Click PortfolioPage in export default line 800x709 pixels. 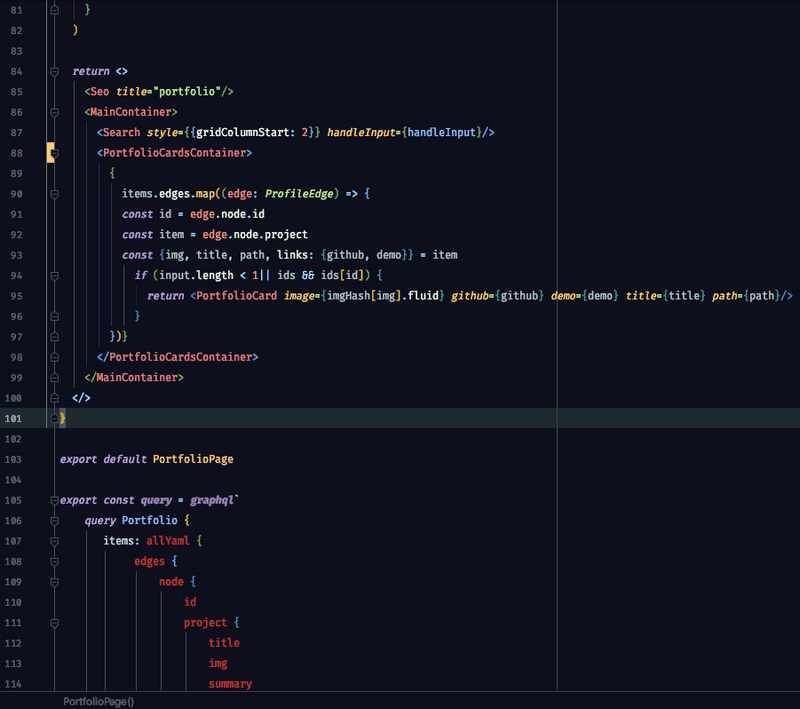point(193,460)
